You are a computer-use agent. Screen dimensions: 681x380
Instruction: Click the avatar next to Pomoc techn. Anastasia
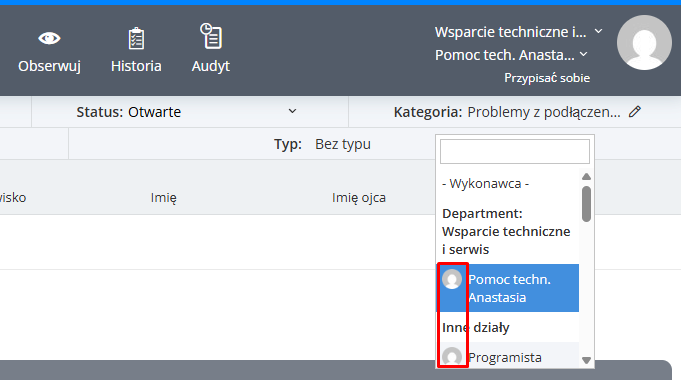pos(452,279)
